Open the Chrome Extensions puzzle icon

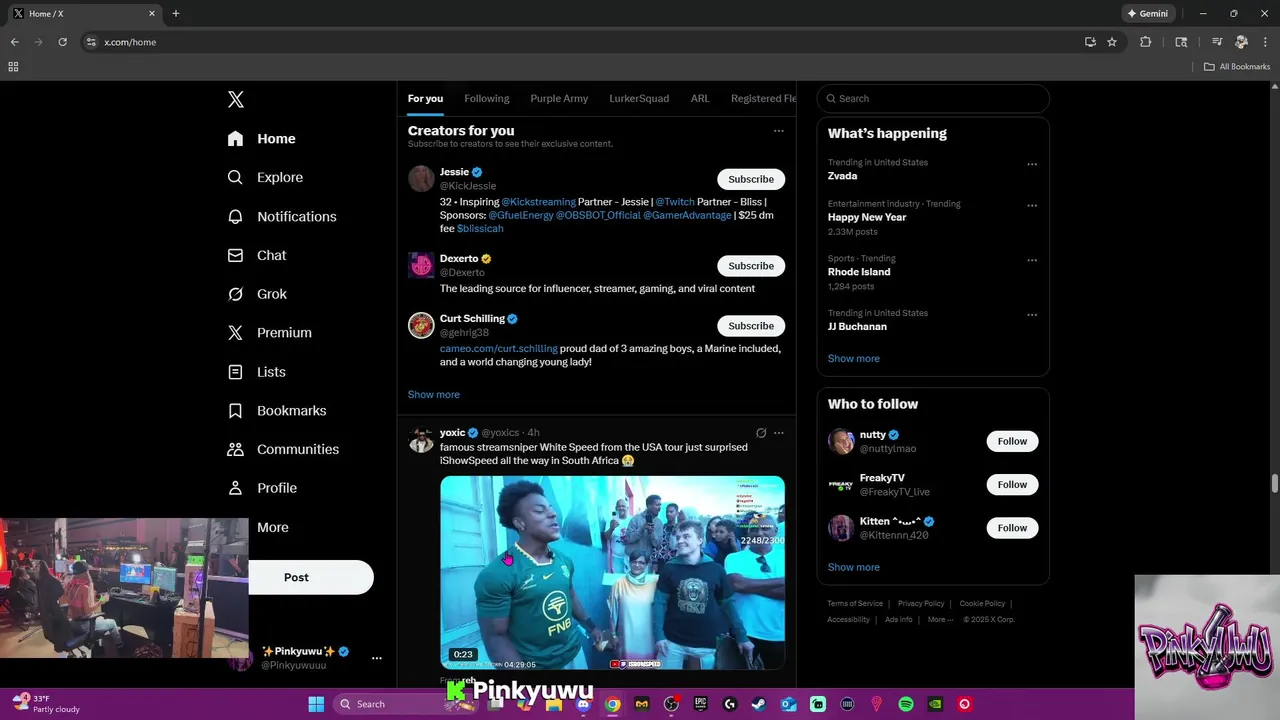click(1146, 42)
